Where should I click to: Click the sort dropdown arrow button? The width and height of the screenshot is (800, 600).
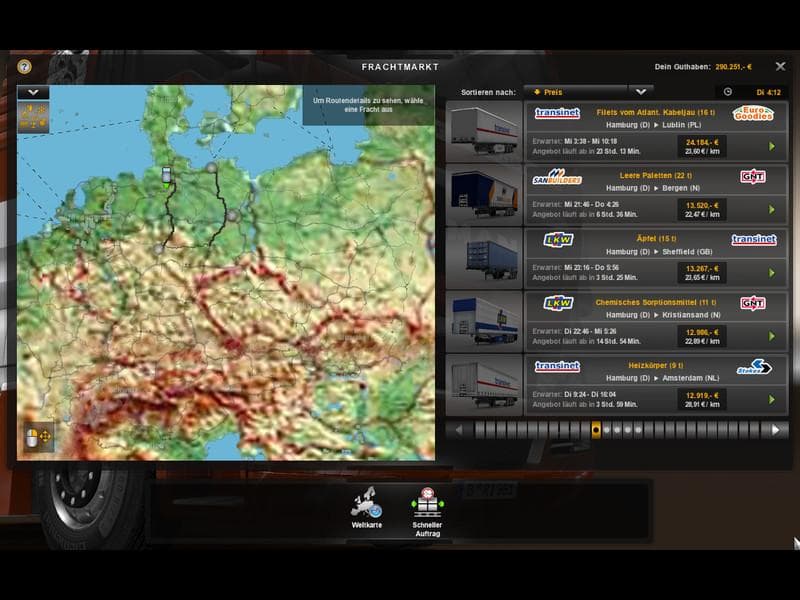point(641,92)
